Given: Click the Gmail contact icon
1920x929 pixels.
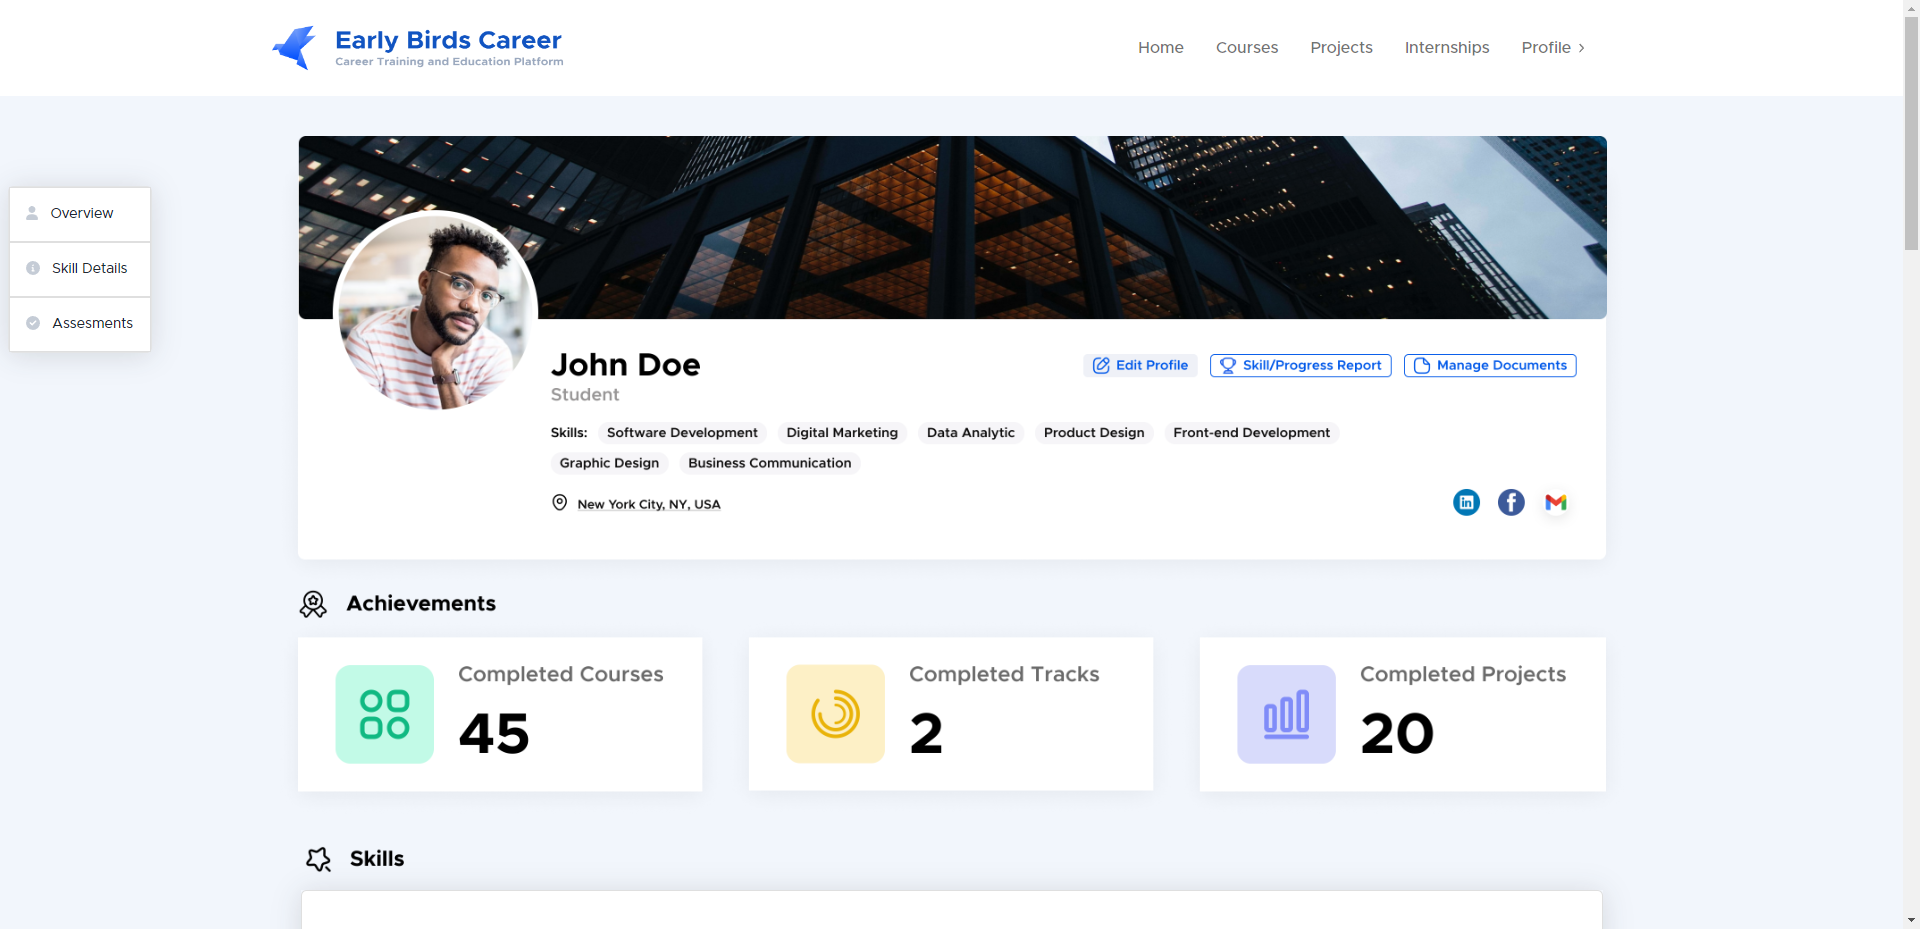Looking at the screenshot, I should 1555,502.
